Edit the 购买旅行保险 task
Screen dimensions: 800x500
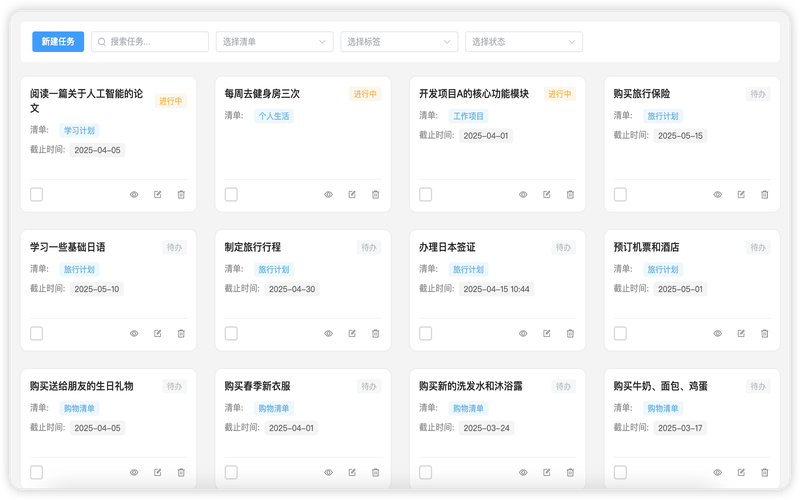click(x=741, y=194)
